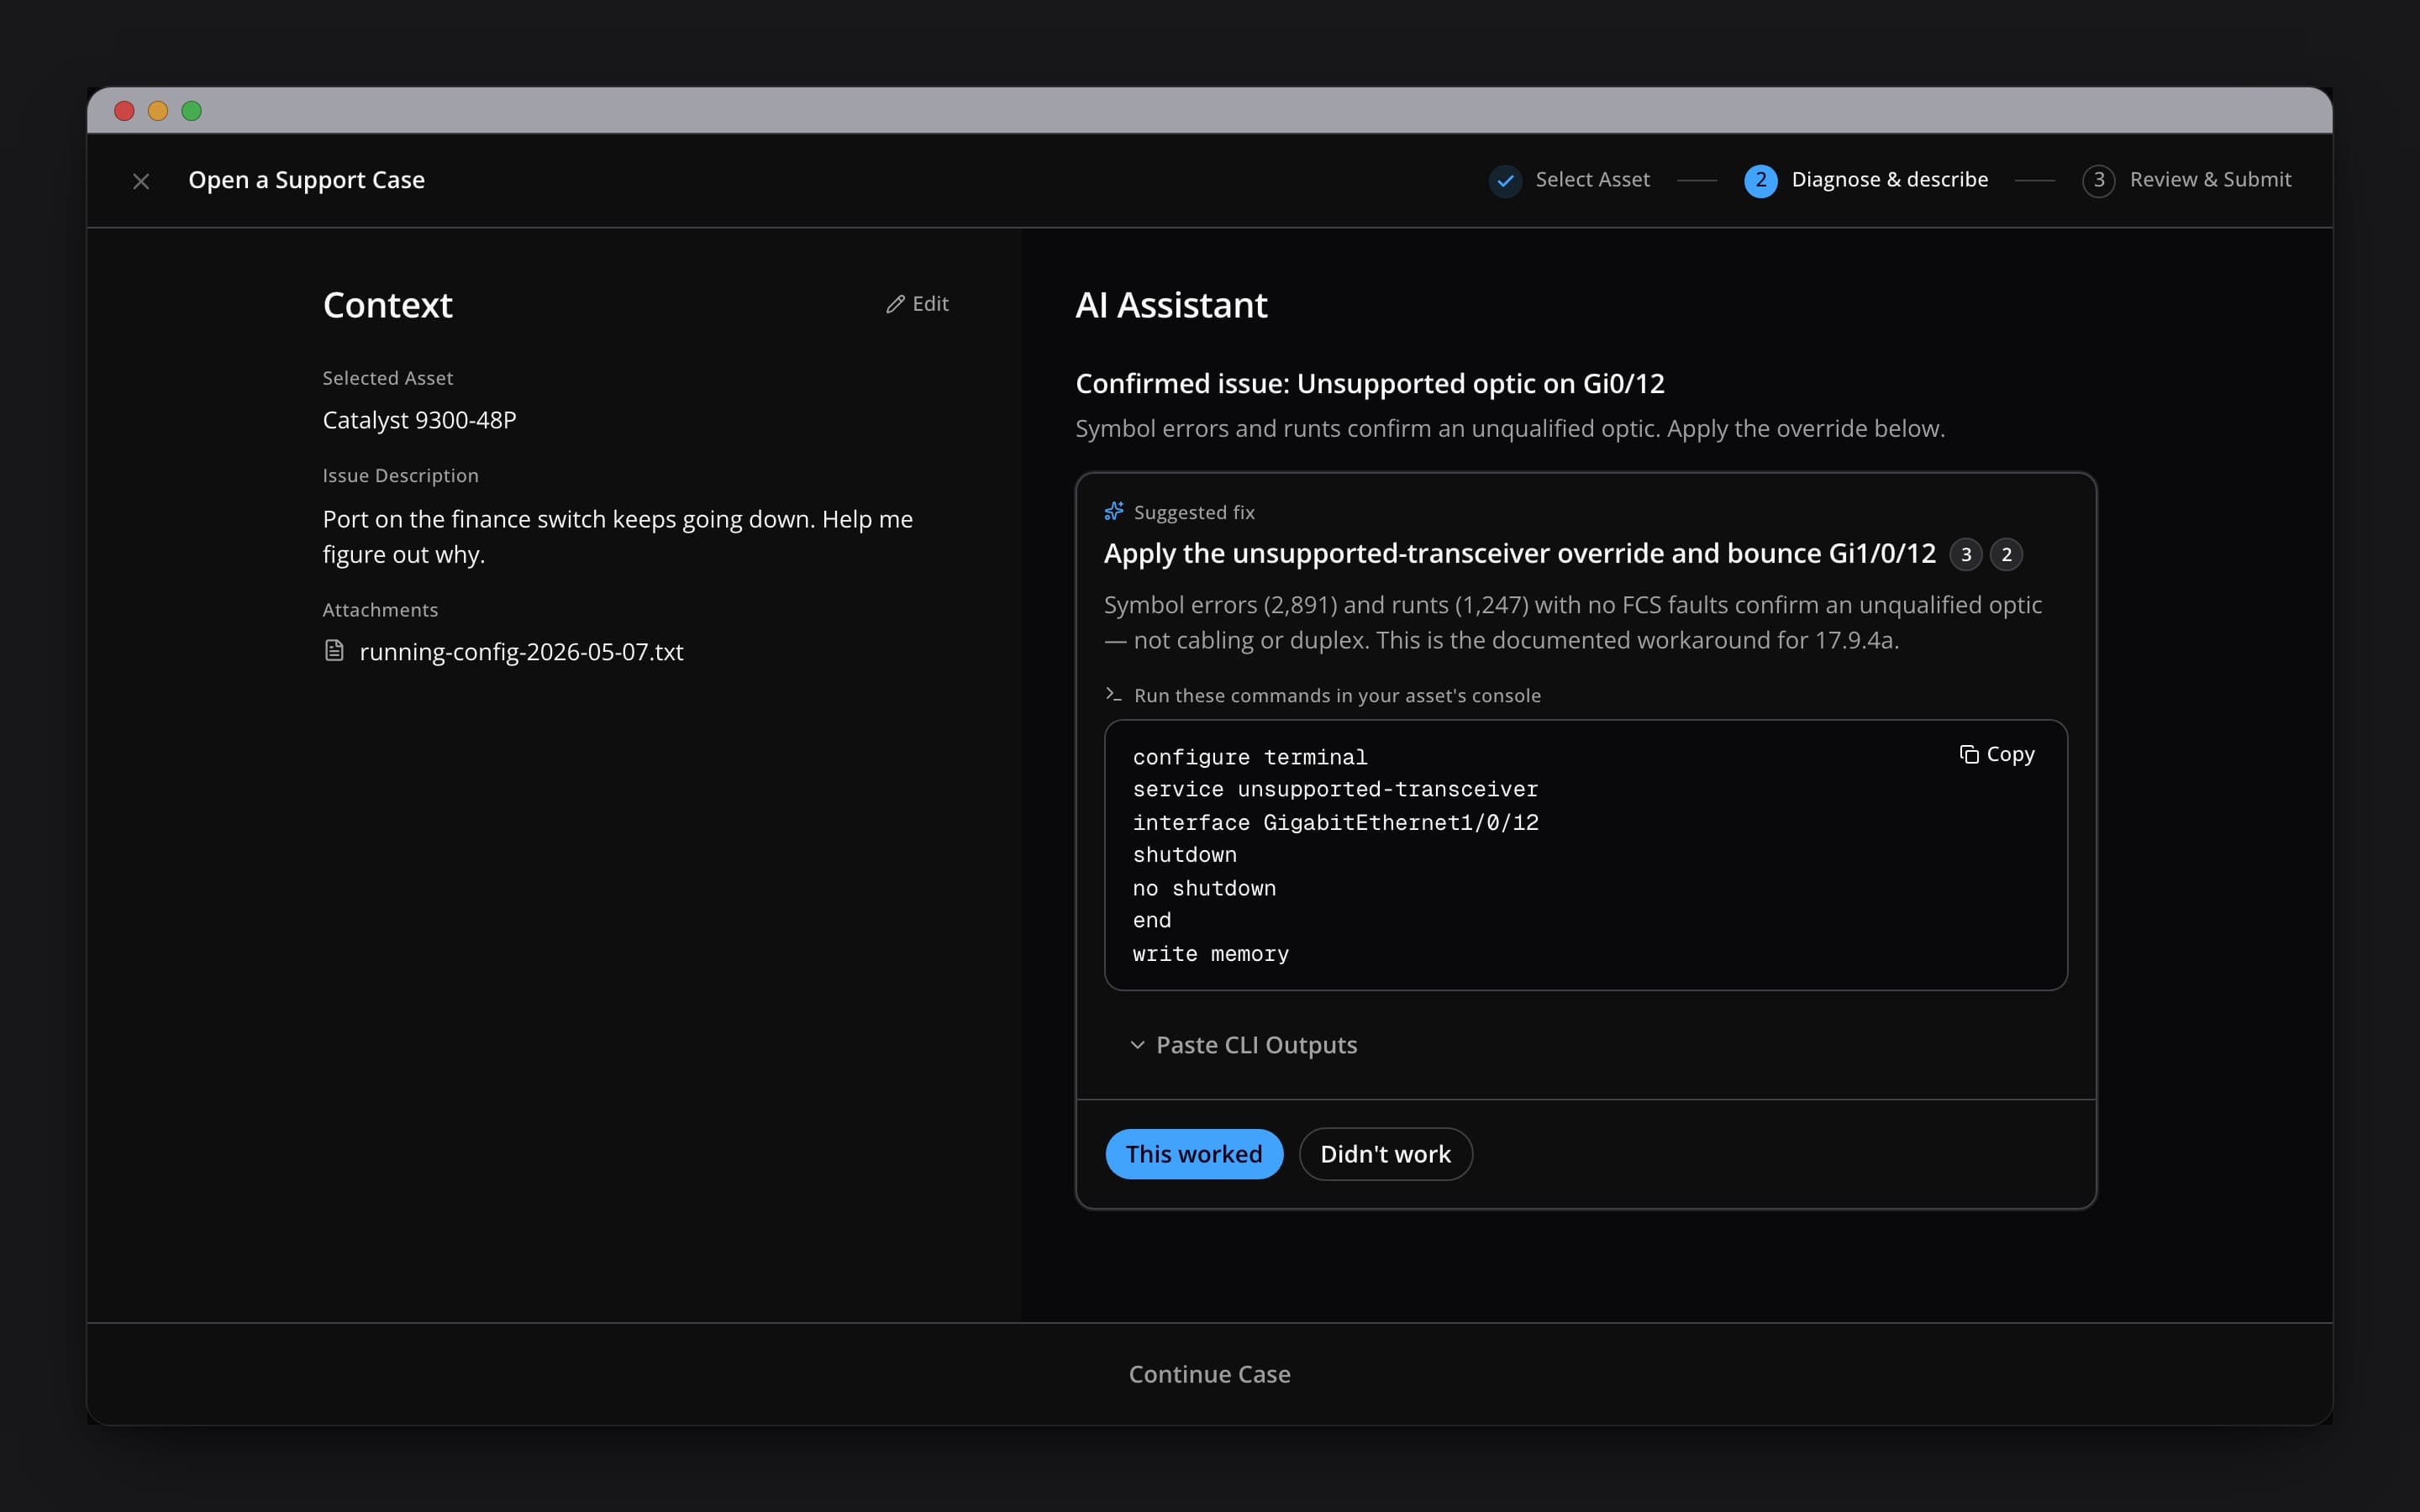Click the issue description text about finance switch

(617, 536)
